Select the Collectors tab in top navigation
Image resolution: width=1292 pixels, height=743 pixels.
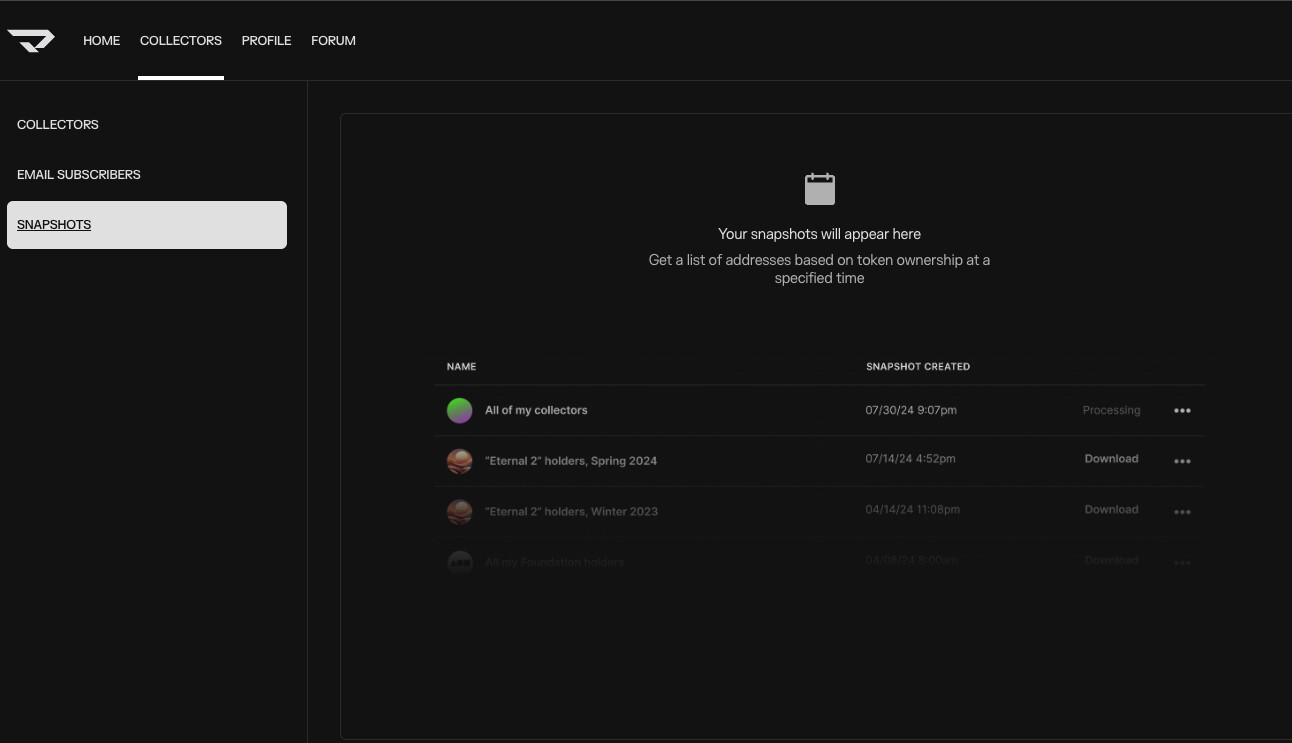coord(181,41)
